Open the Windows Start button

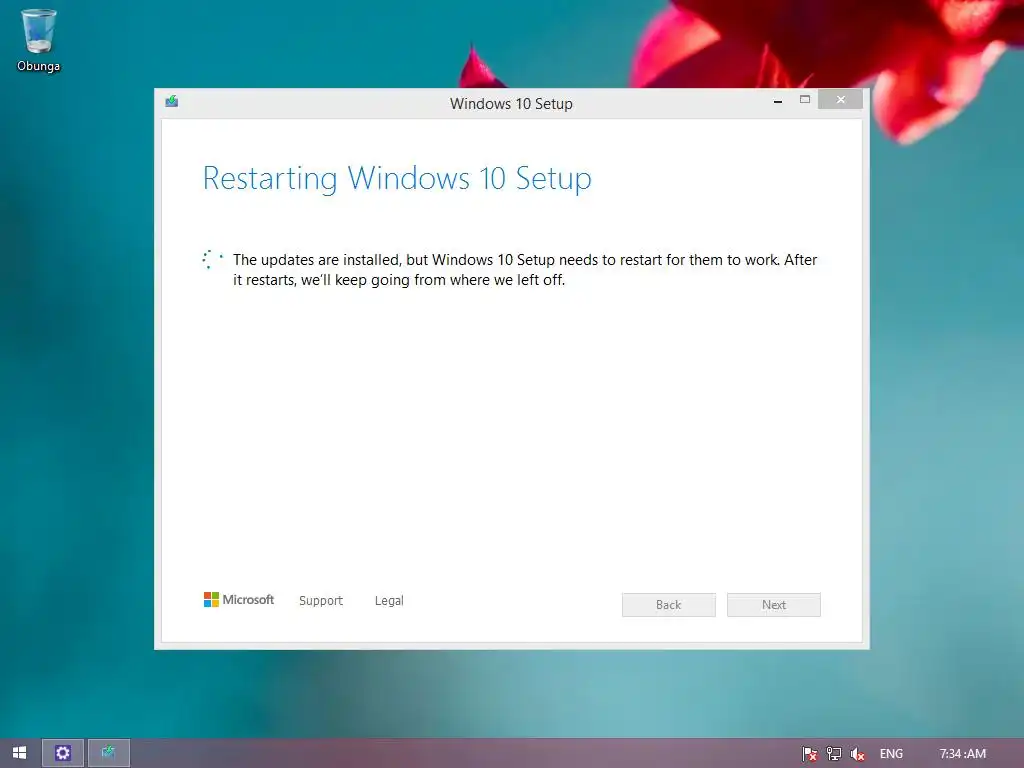click(x=20, y=753)
